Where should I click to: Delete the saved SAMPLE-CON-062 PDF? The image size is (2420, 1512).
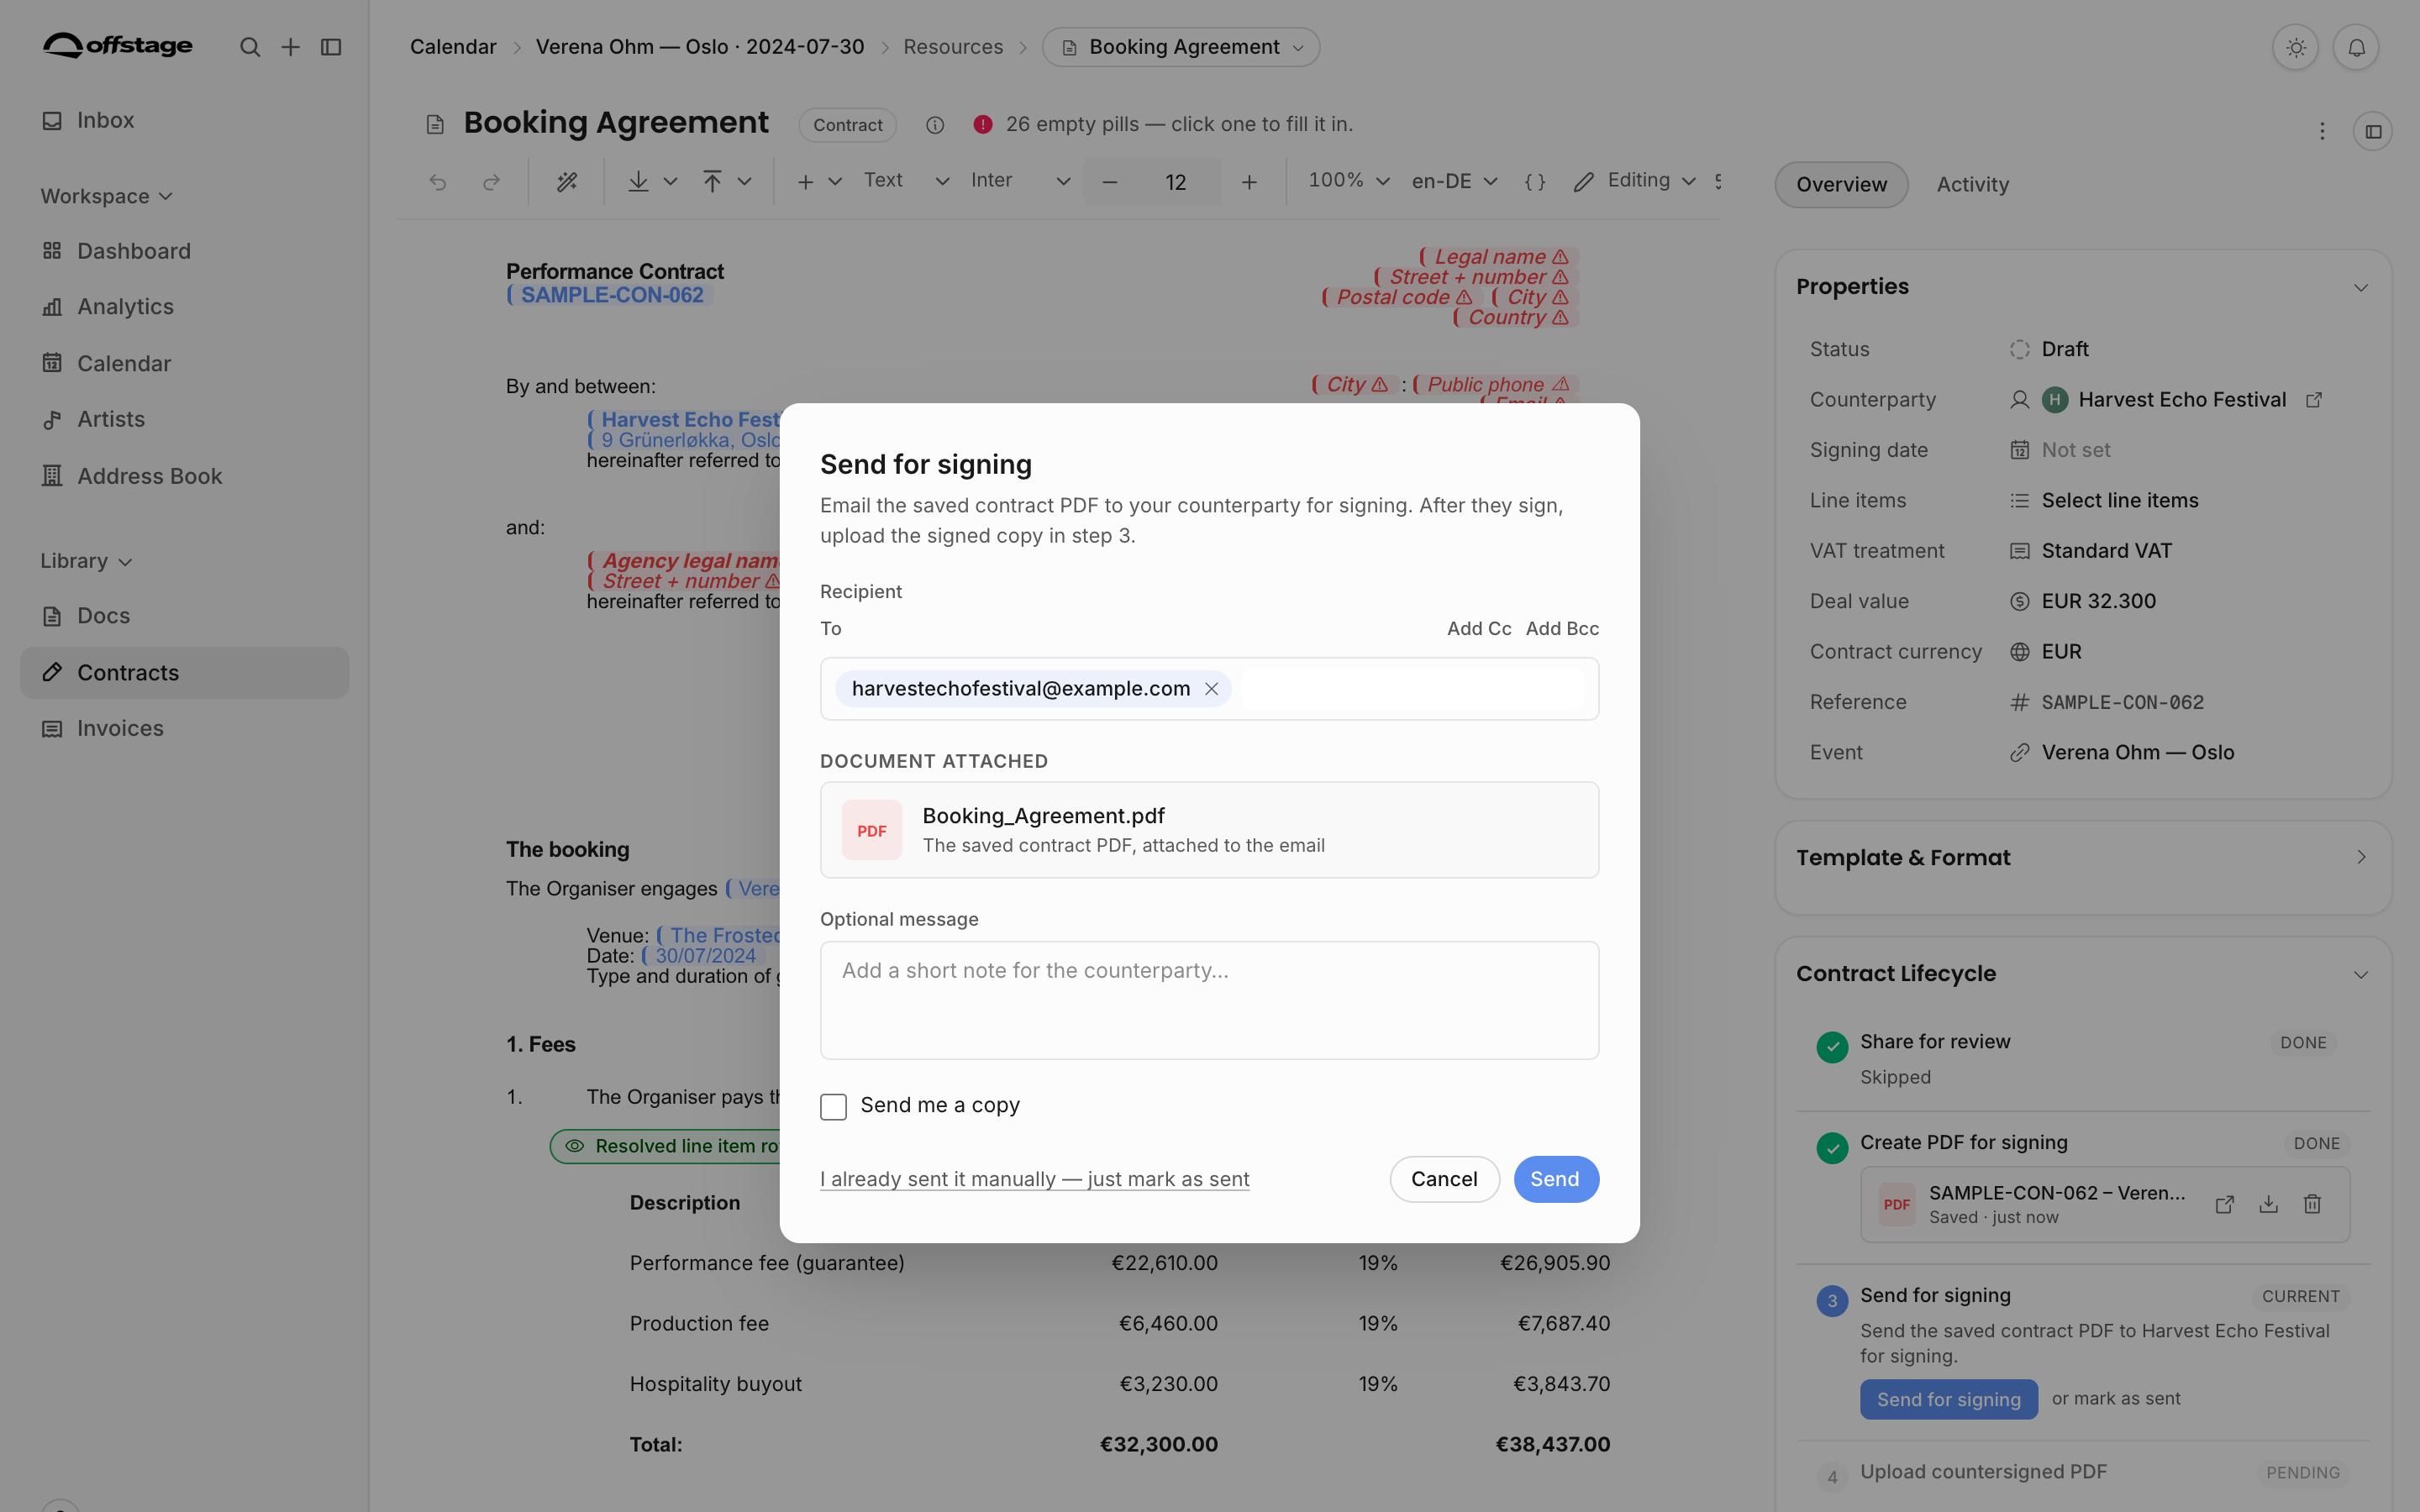[x=2312, y=1204]
